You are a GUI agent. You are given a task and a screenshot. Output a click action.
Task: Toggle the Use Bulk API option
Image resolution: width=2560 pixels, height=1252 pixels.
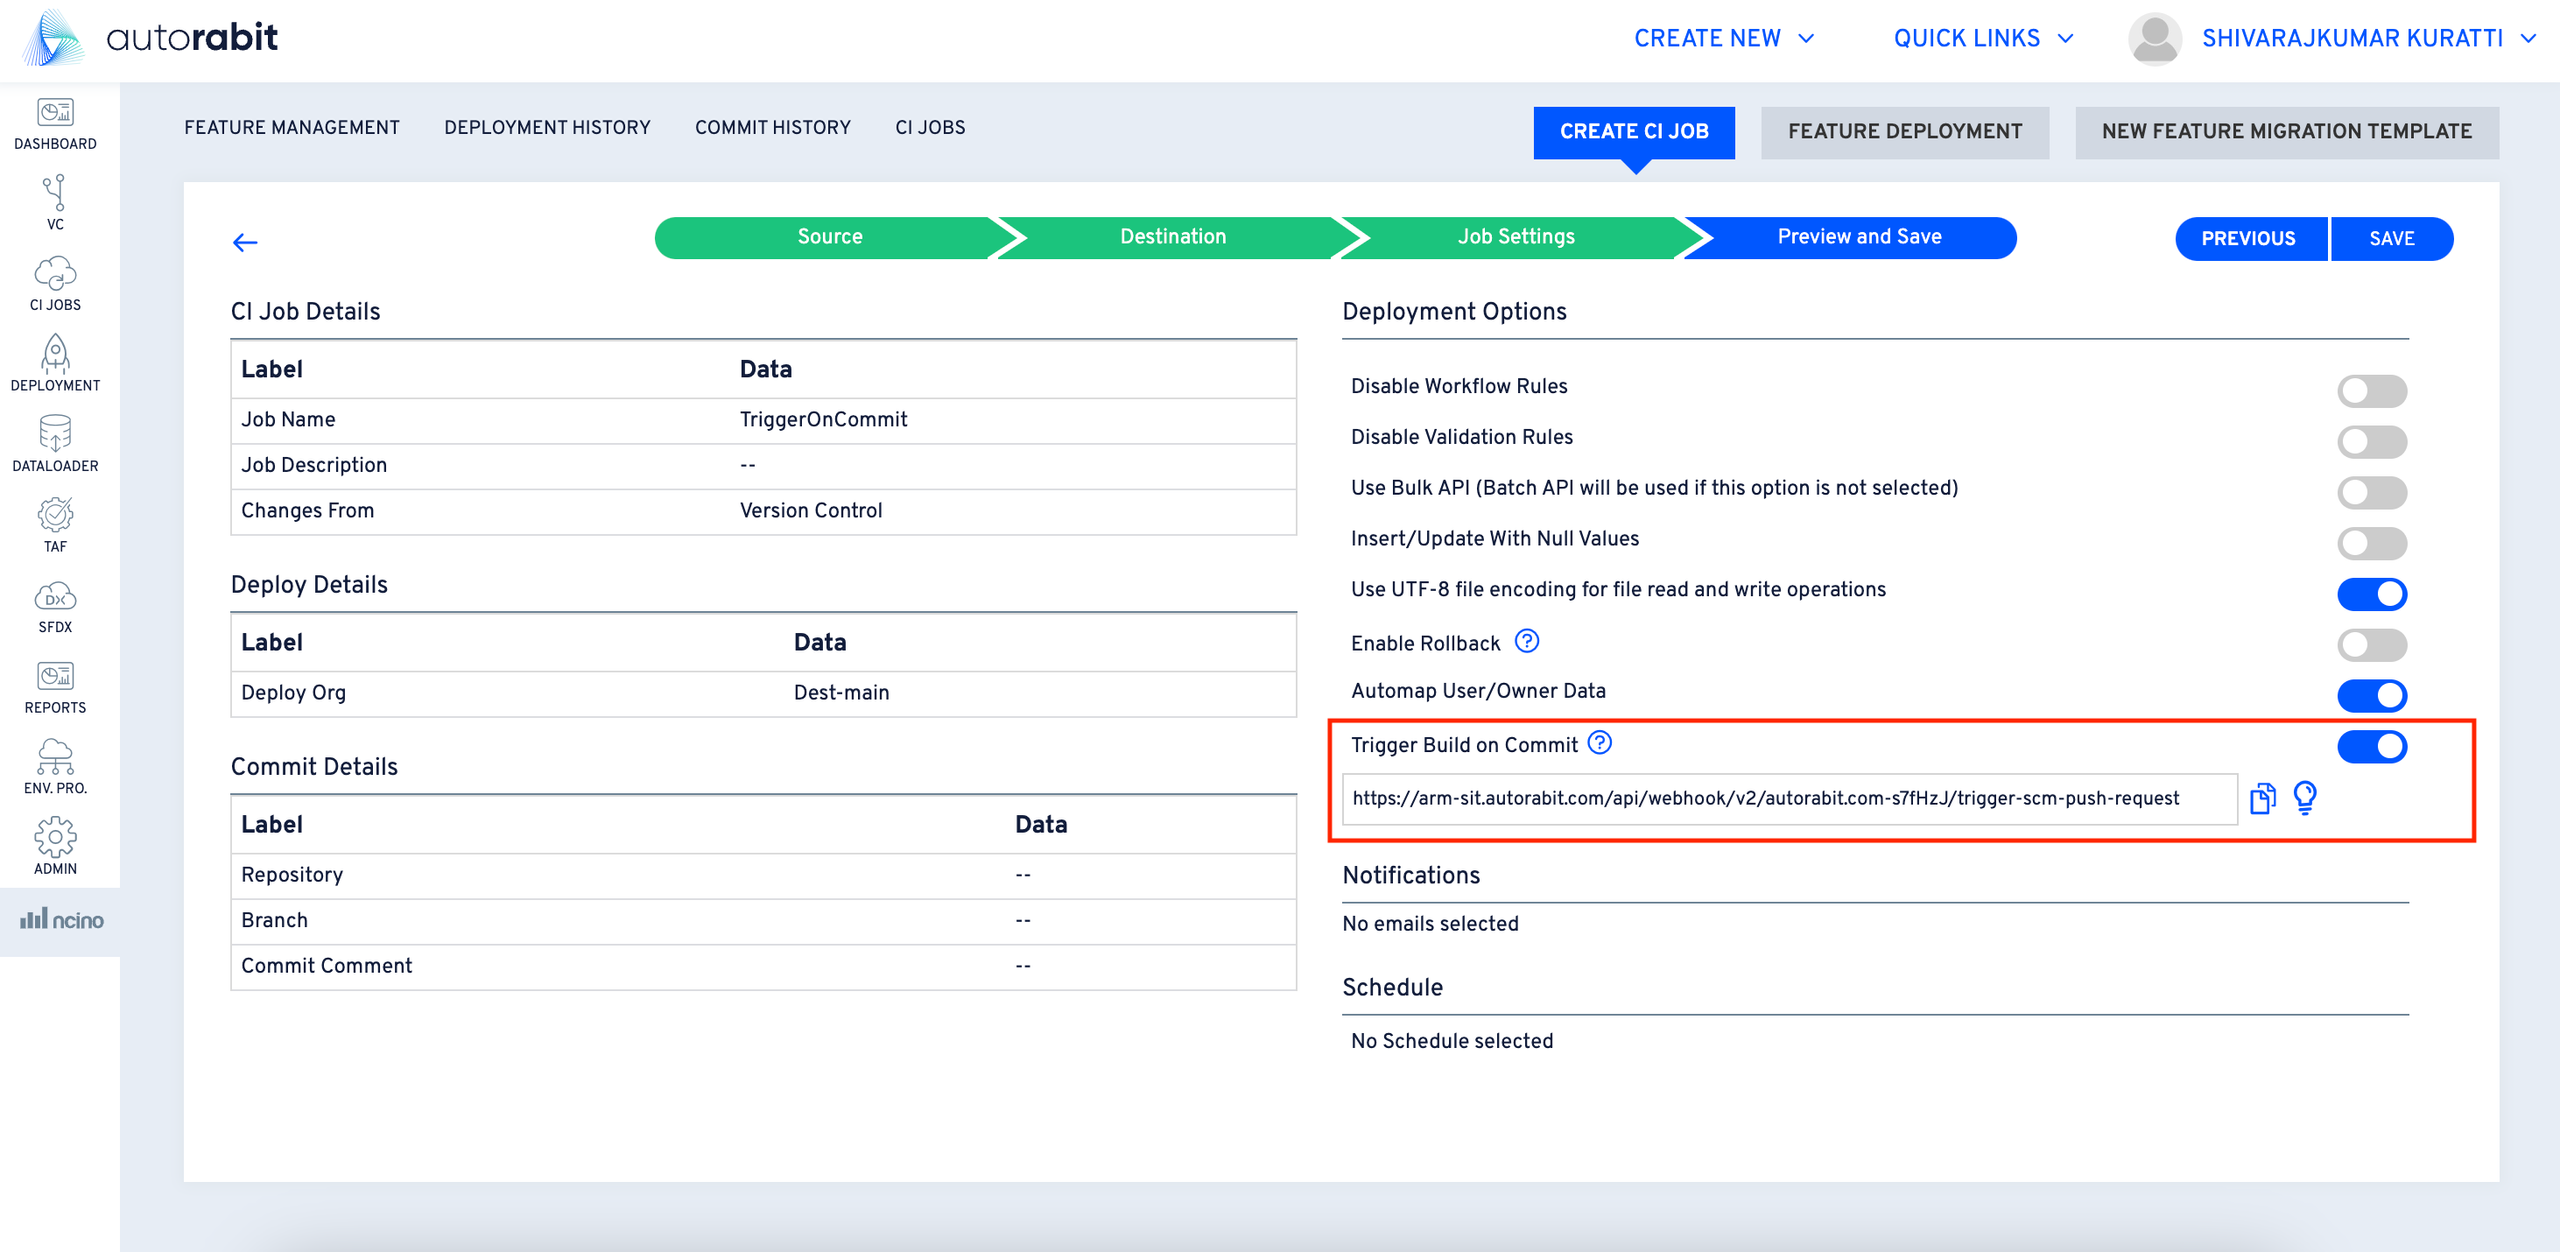2371,492
